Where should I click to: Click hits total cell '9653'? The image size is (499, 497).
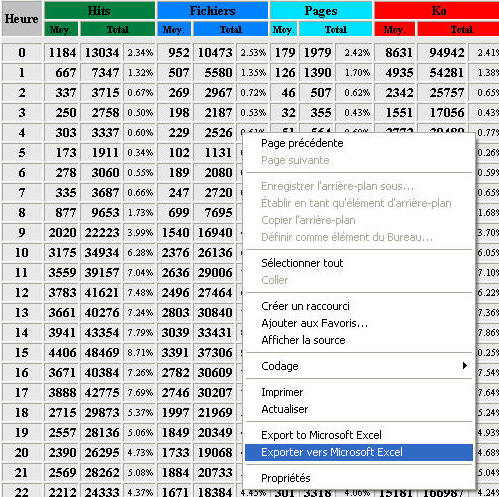[101, 213]
